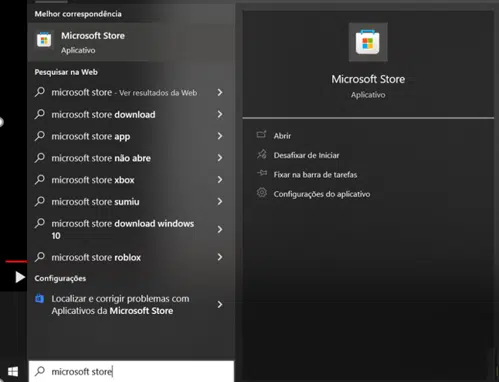
Task: Expand 'microsoft store download' chevron
Action: (220, 114)
